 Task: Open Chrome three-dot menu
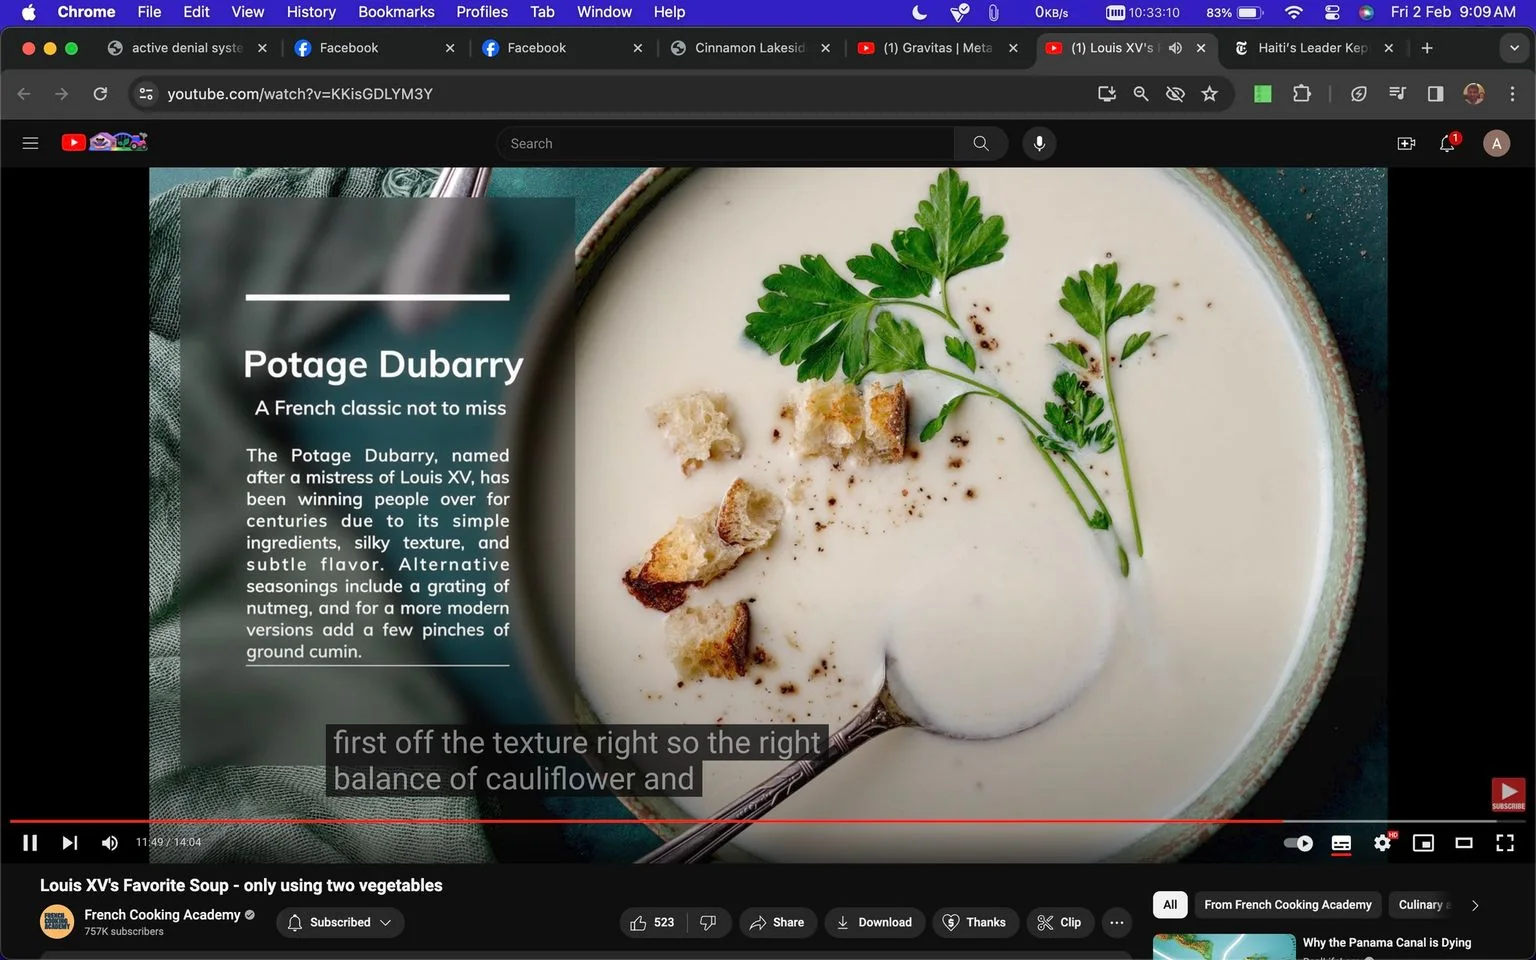tap(1512, 94)
